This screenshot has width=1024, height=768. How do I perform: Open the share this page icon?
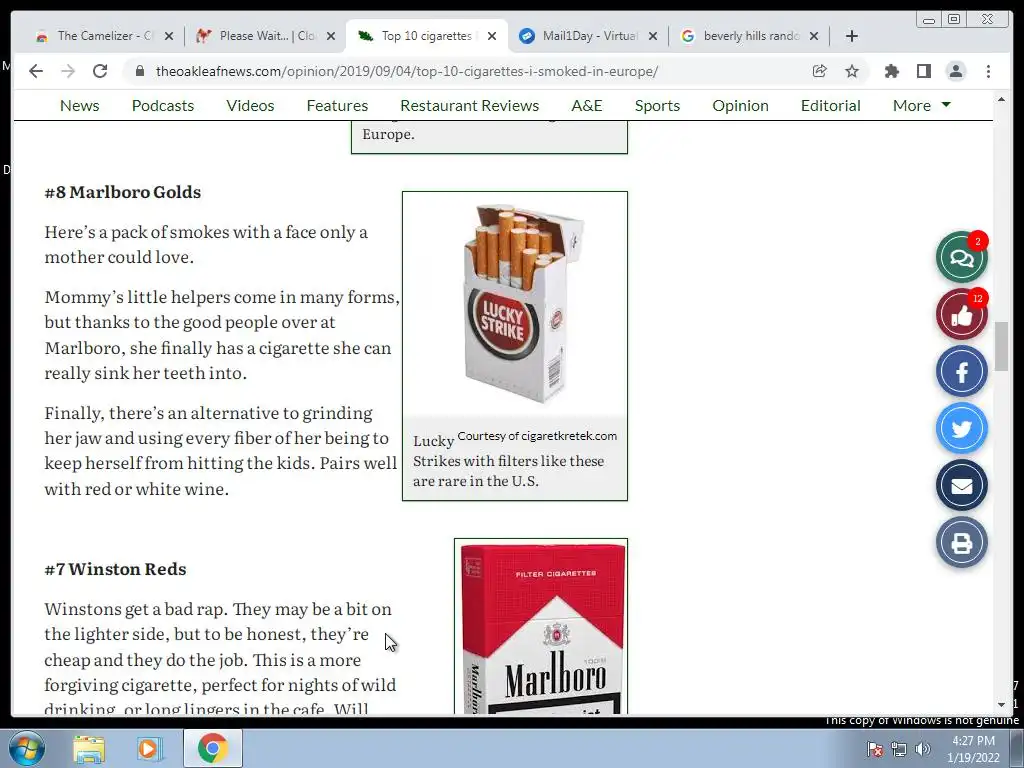[820, 71]
